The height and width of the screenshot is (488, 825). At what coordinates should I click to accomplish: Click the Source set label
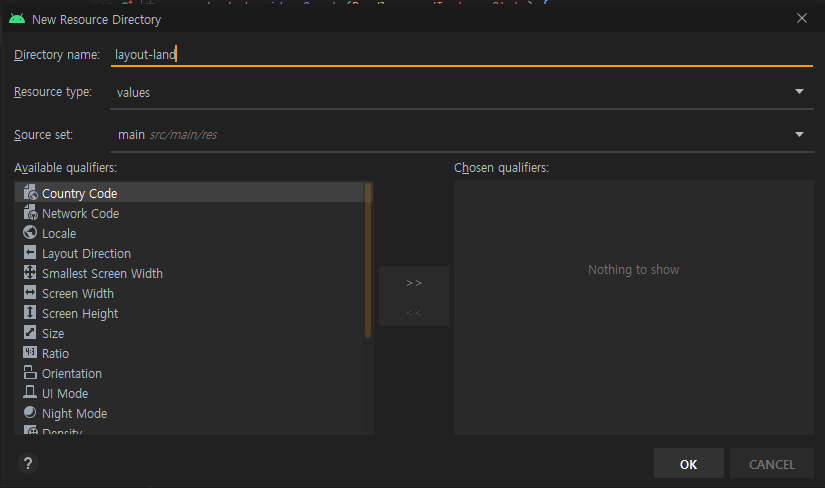pos(43,135)
